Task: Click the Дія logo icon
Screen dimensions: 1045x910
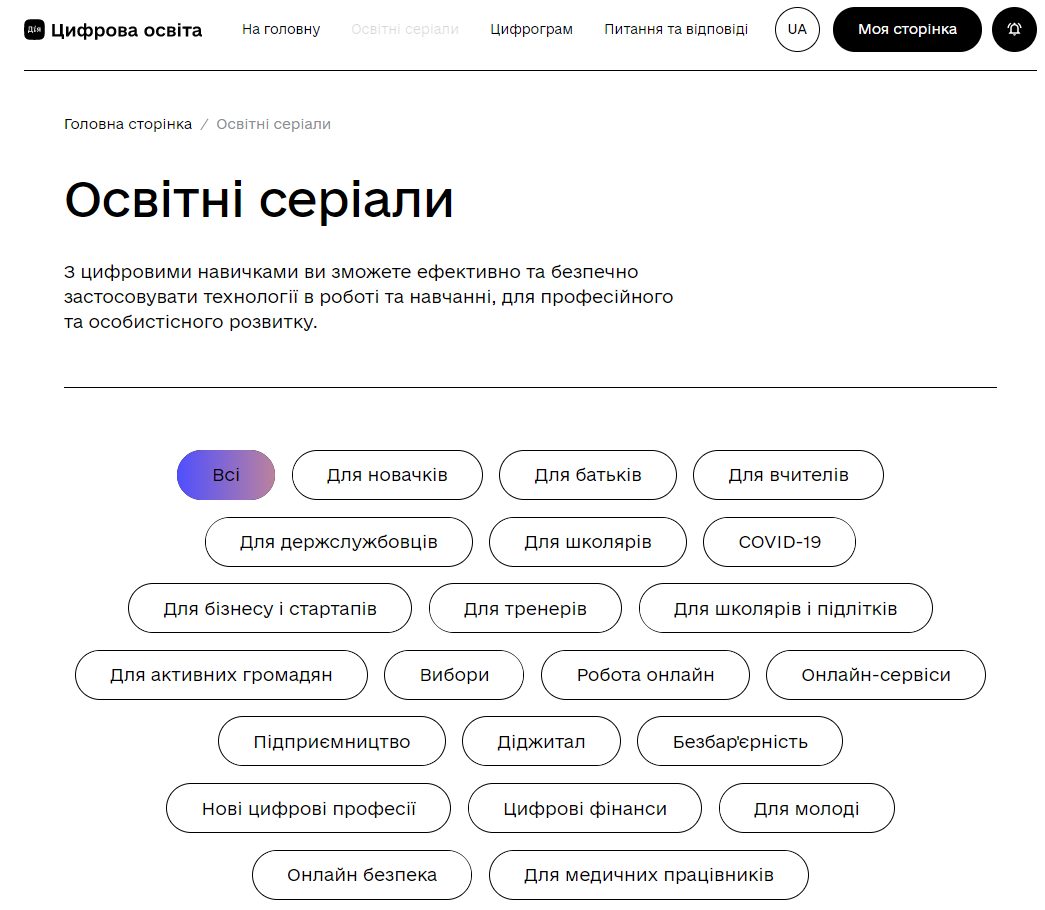Action: click(34, 29)
